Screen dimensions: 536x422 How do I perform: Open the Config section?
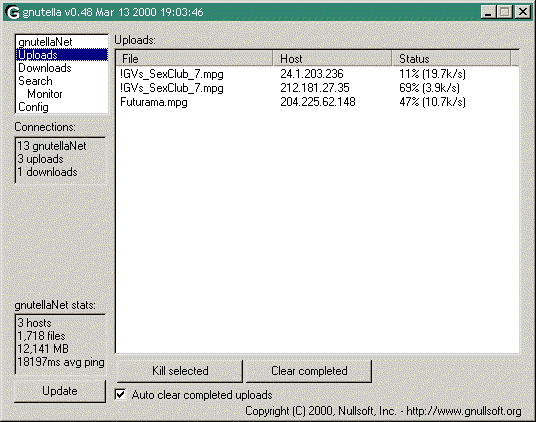pyautogui.click(x=62, y=107)
